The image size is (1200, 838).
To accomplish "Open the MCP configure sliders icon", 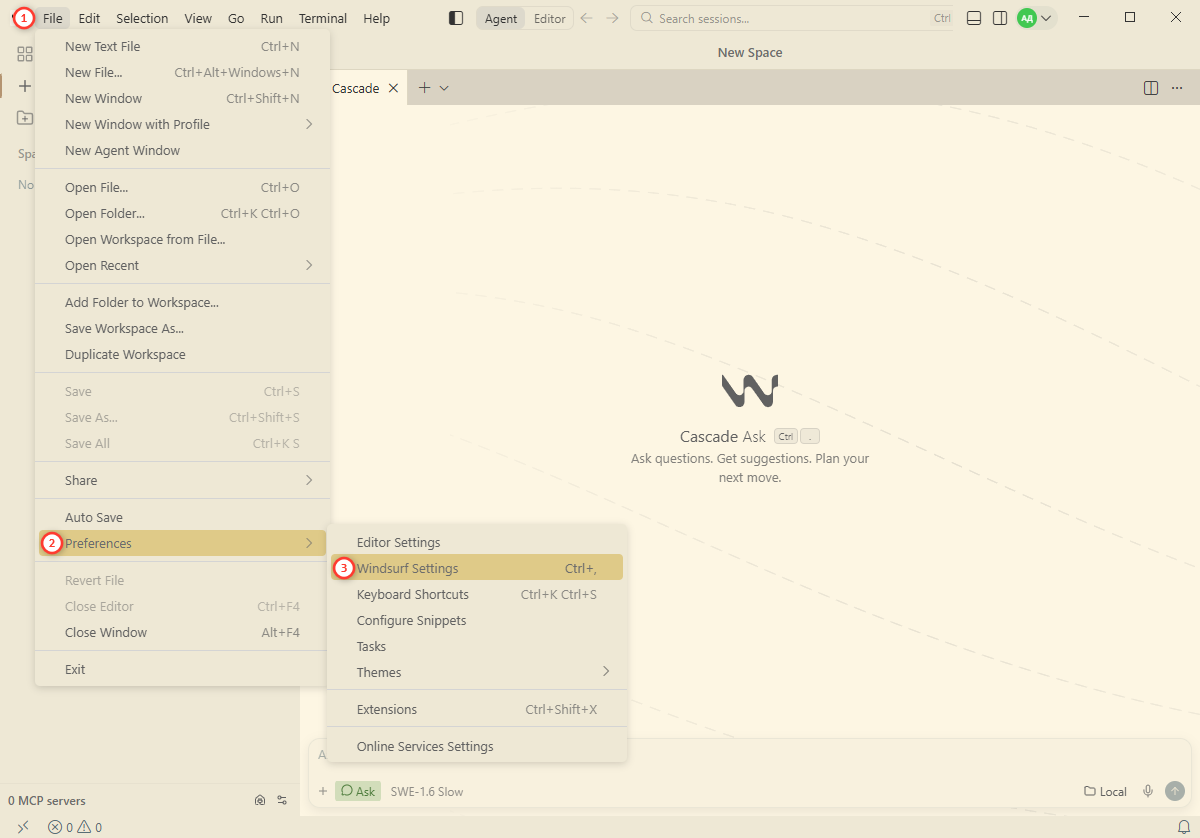I will (282, 800).
